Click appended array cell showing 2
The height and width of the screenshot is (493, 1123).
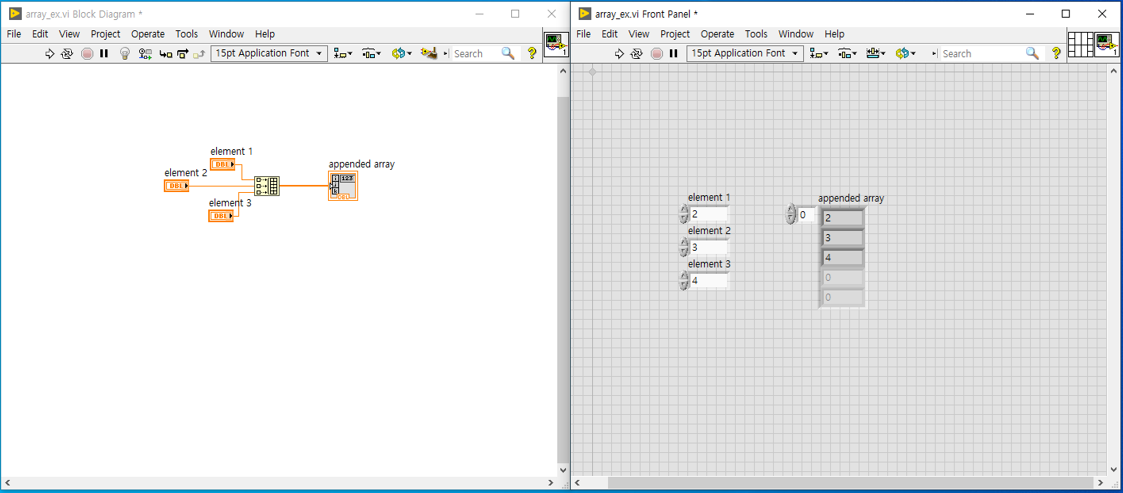click(x=842, y=218)
